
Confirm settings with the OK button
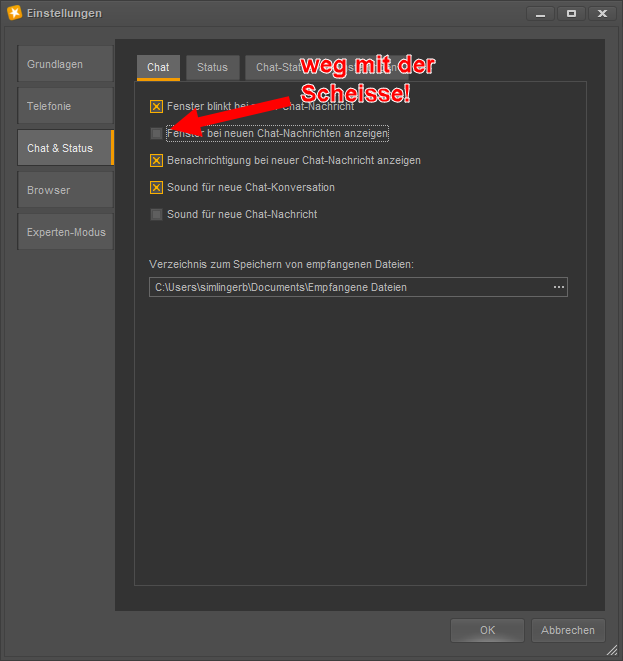[487, 630]
